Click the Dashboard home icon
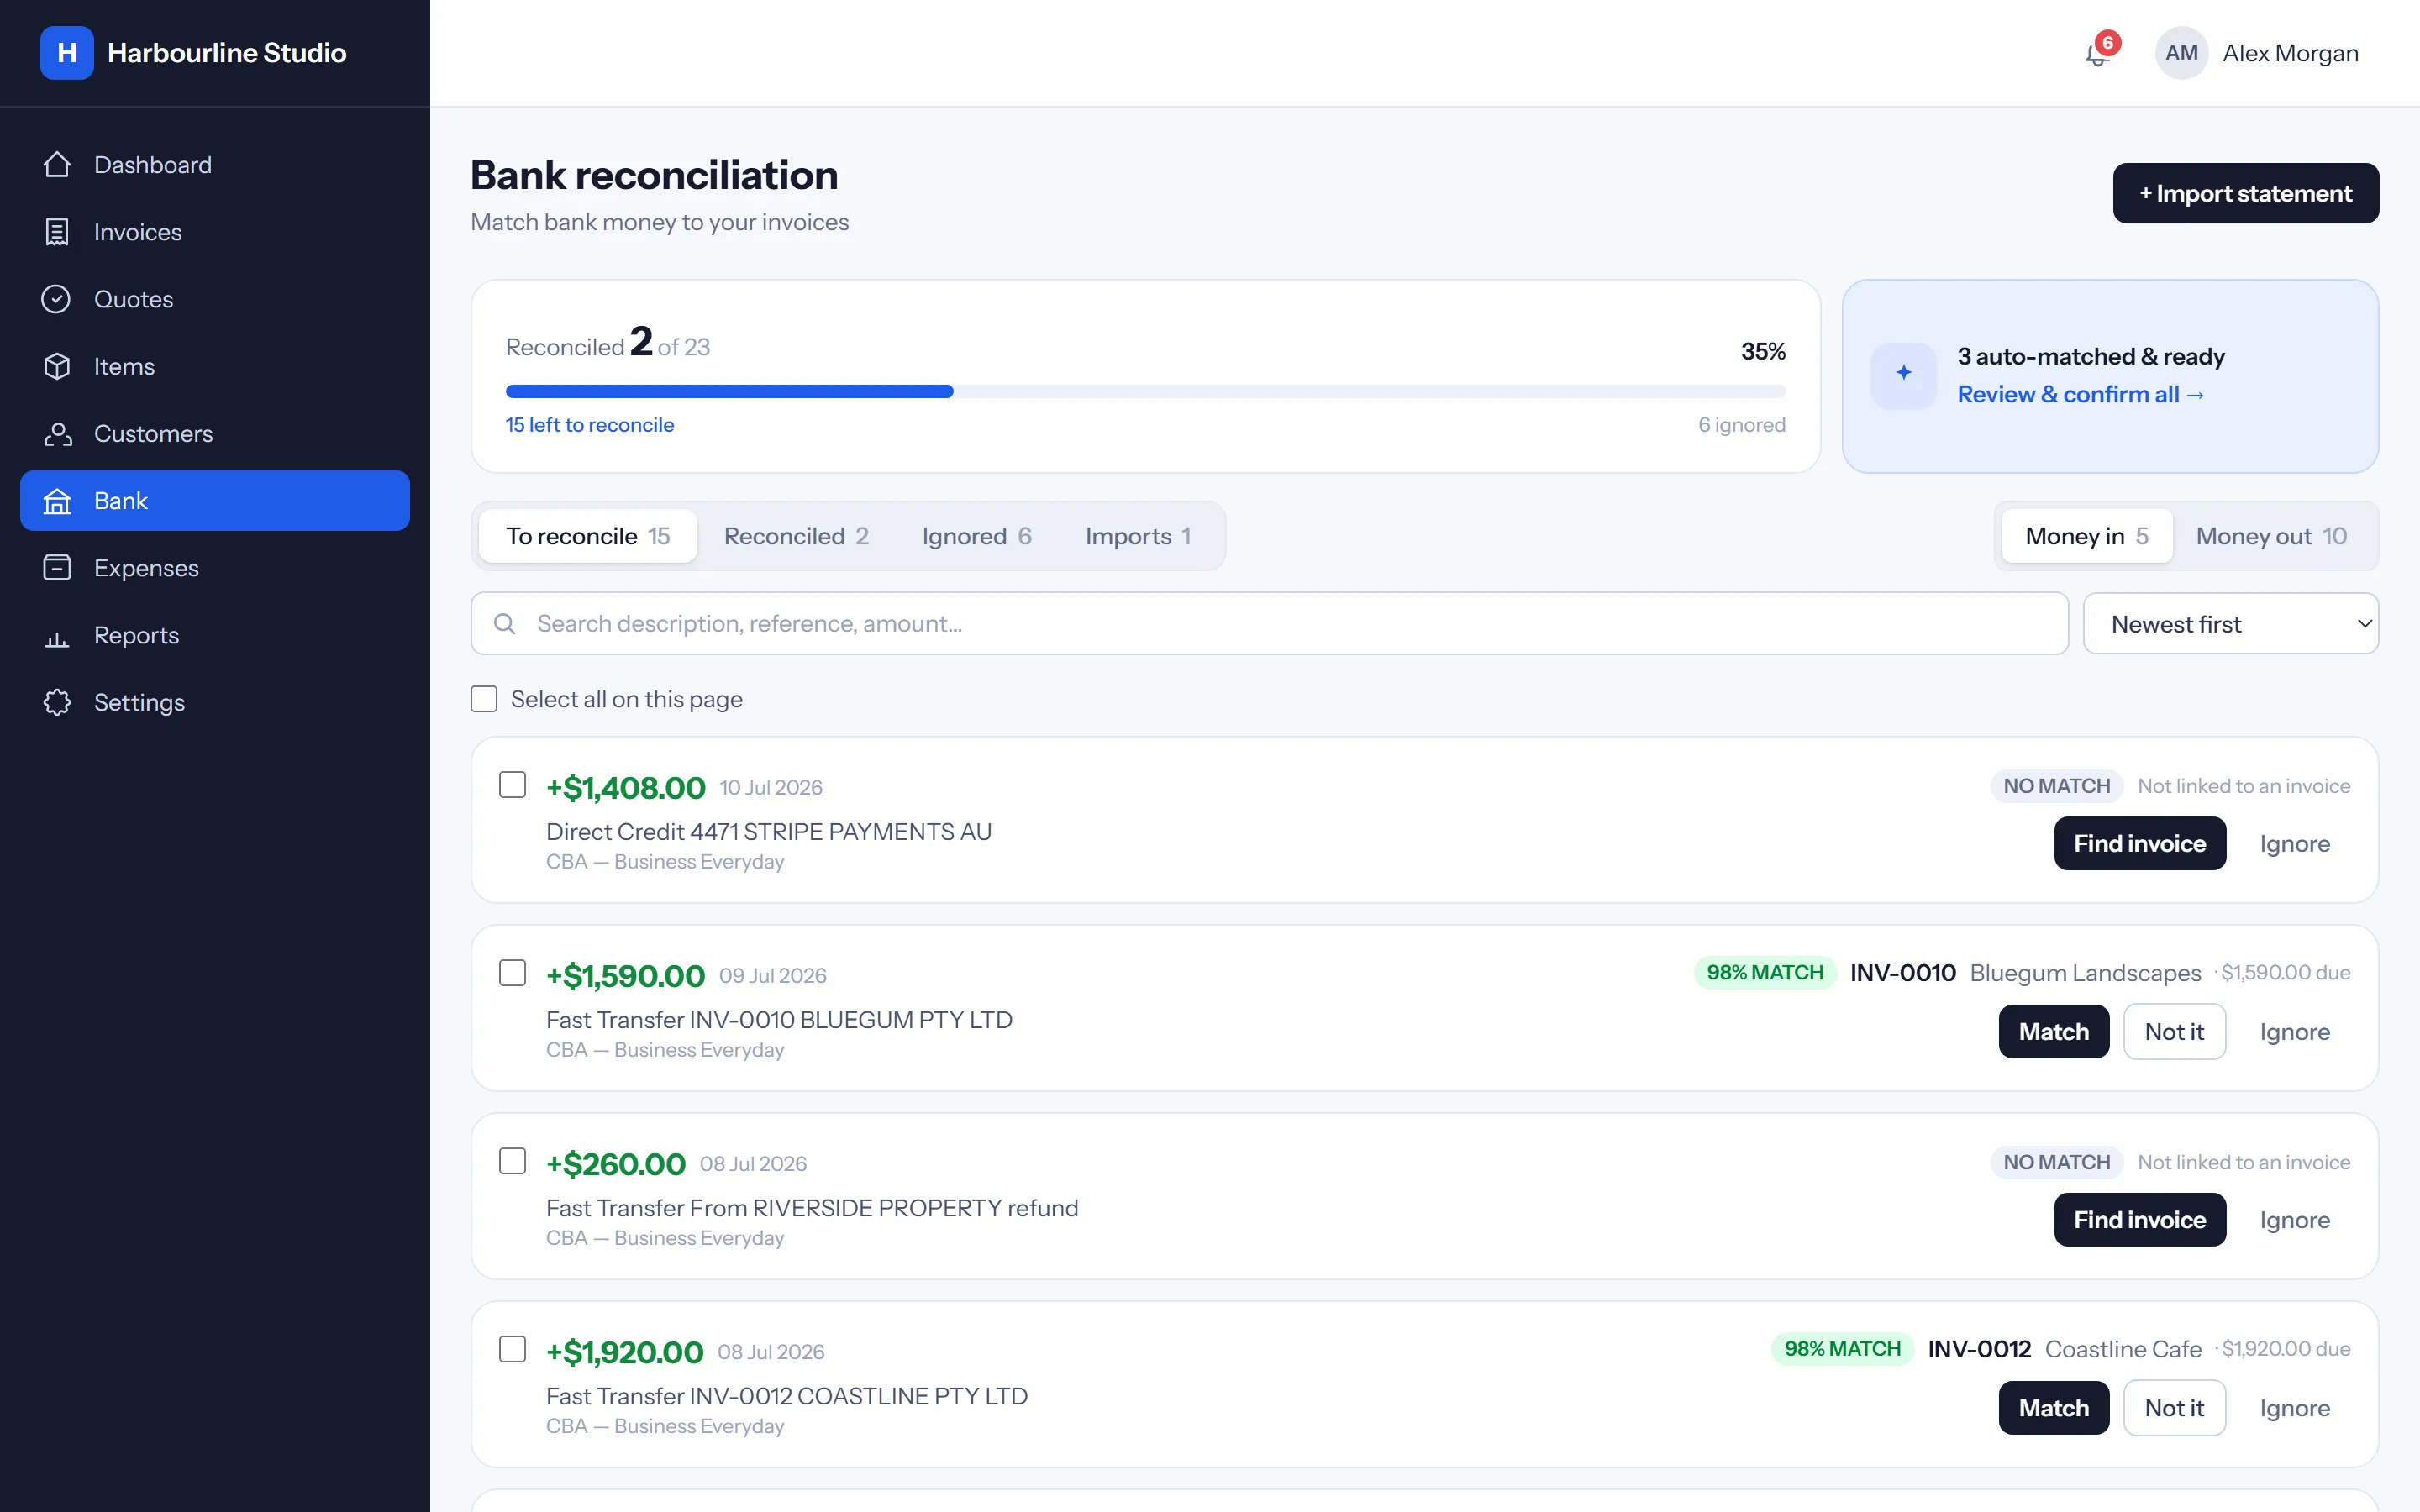The width and height of the screenshot is (2420, 1512). (57, 164)
